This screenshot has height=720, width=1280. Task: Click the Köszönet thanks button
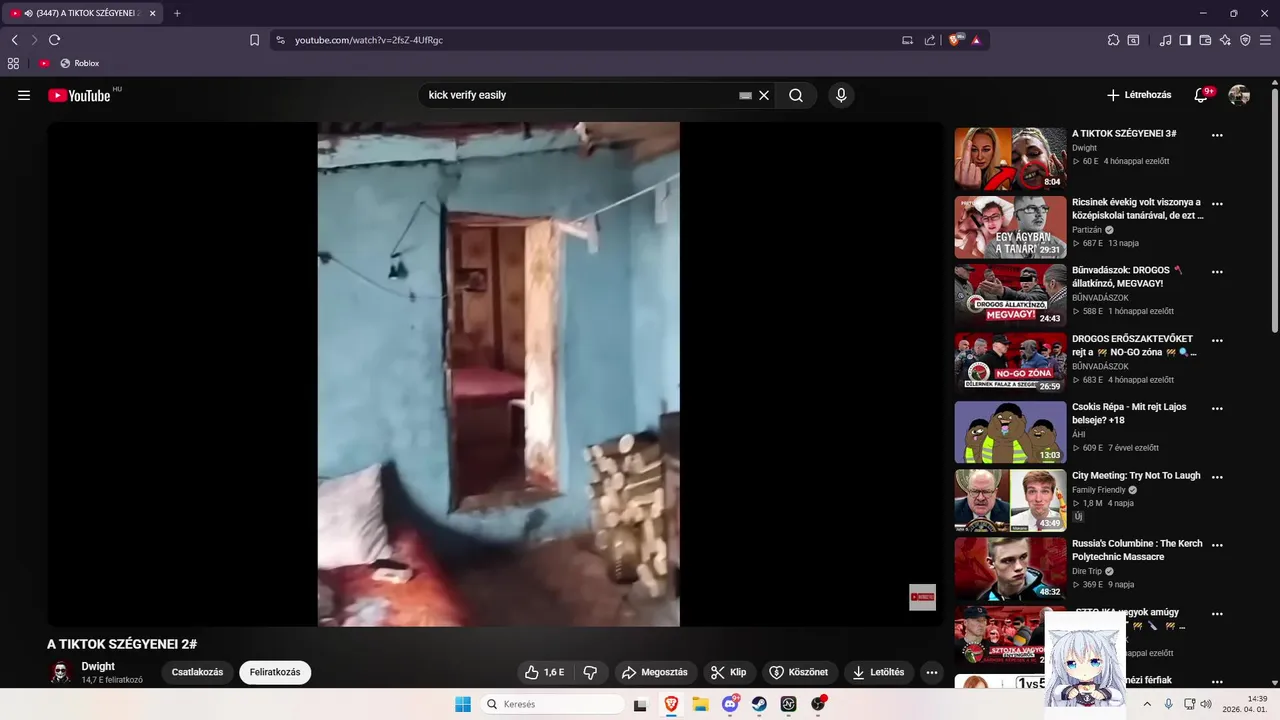pos(800,672)
